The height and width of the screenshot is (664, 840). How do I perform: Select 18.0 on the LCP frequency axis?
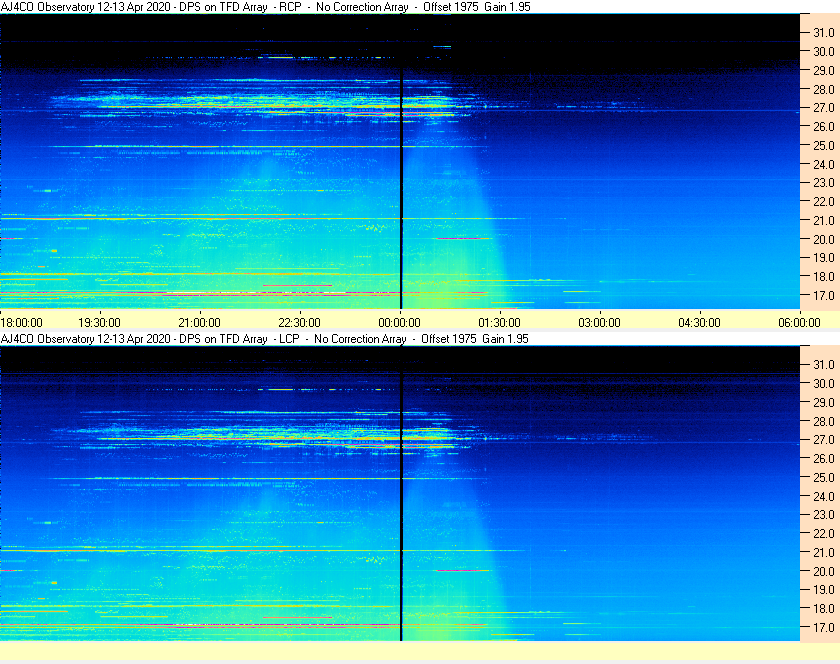coord(824,608)
